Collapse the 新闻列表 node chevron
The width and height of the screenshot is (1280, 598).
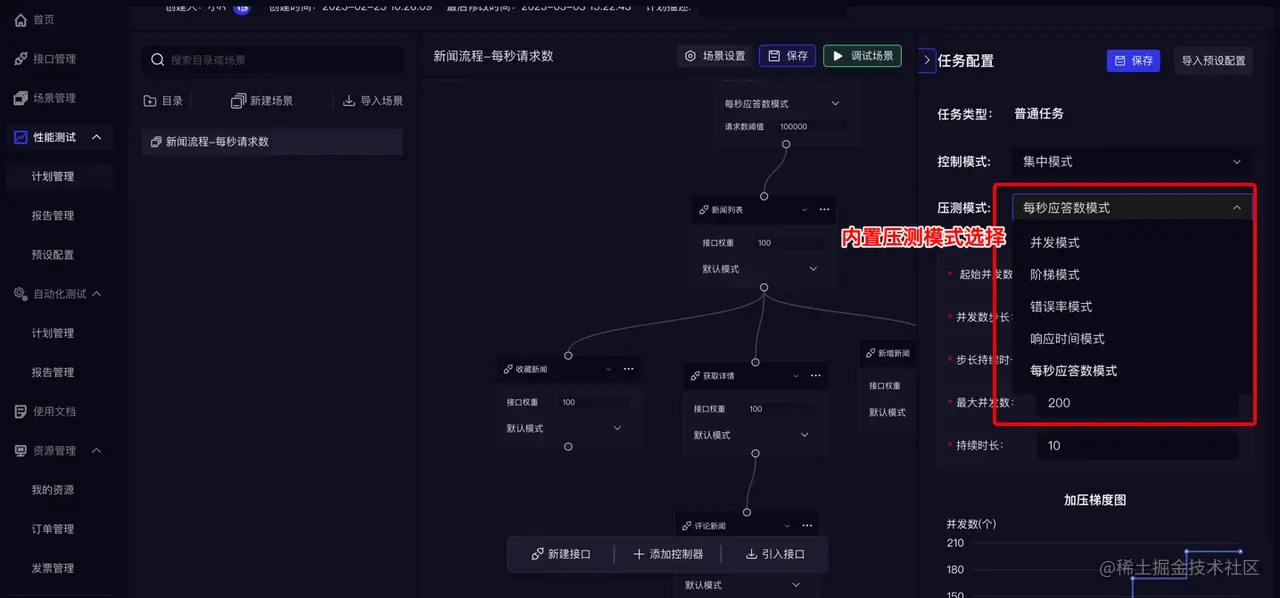[x=804, y=210]
